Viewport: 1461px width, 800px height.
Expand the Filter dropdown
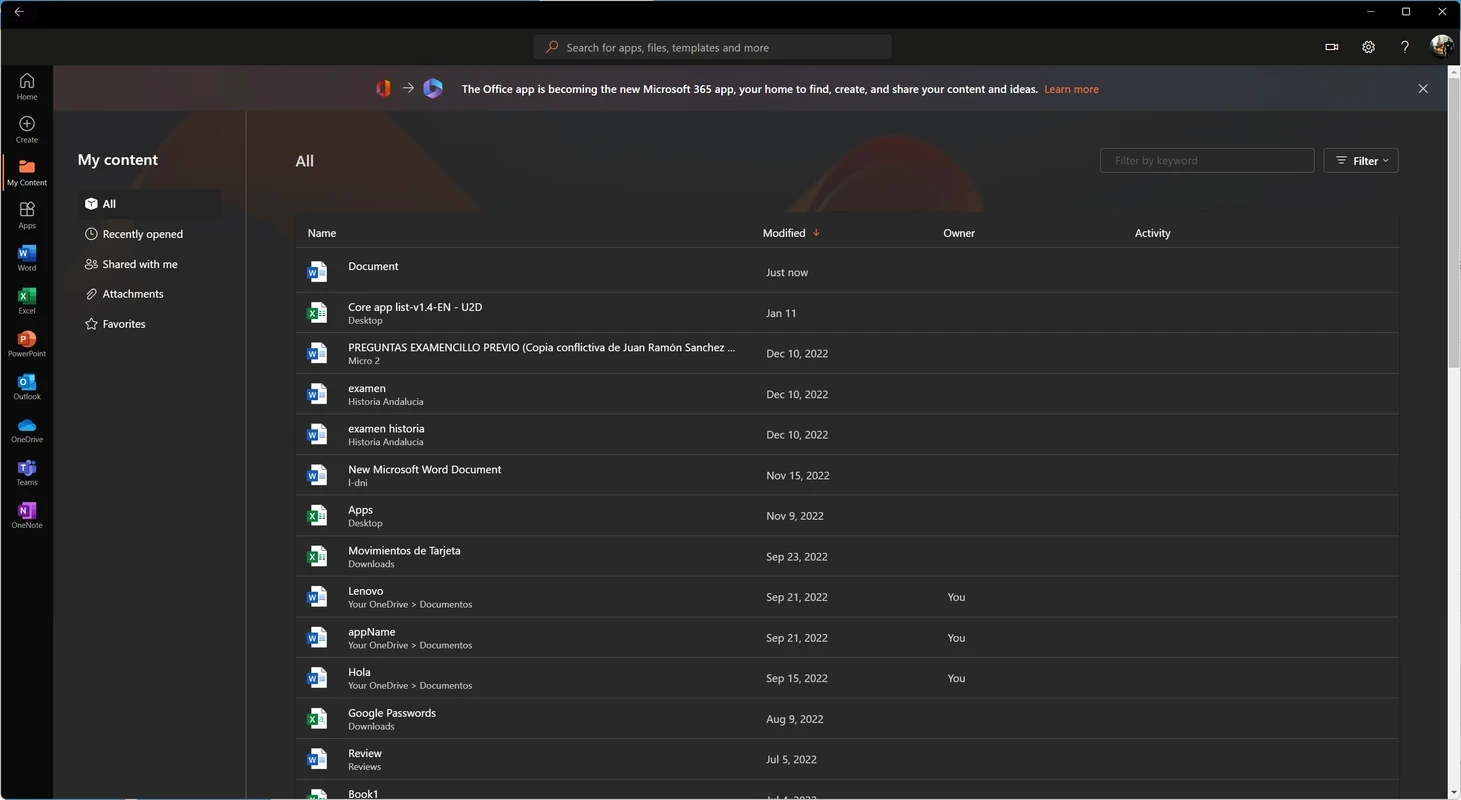coord(1361,161)
